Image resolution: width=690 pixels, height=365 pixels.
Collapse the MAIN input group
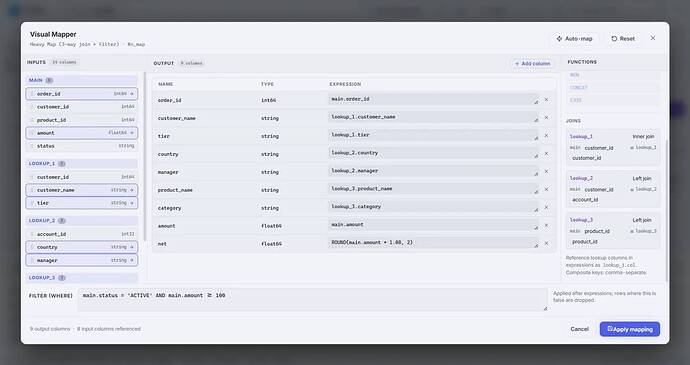point(82,81)
